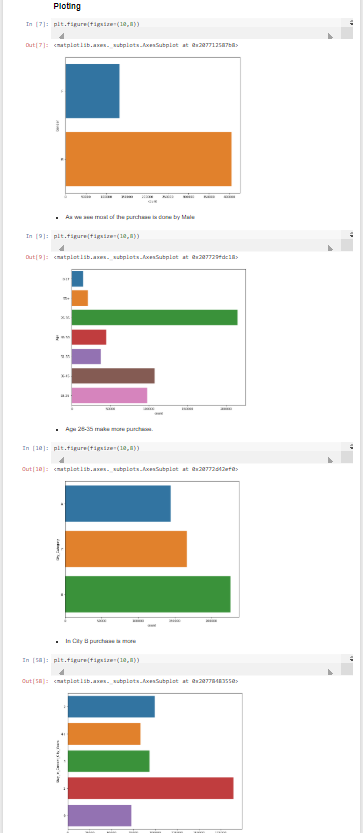363x833 pixels.
Task: Click into code cell In [9] plt.figure line
Action: click(x=97, y=236)
